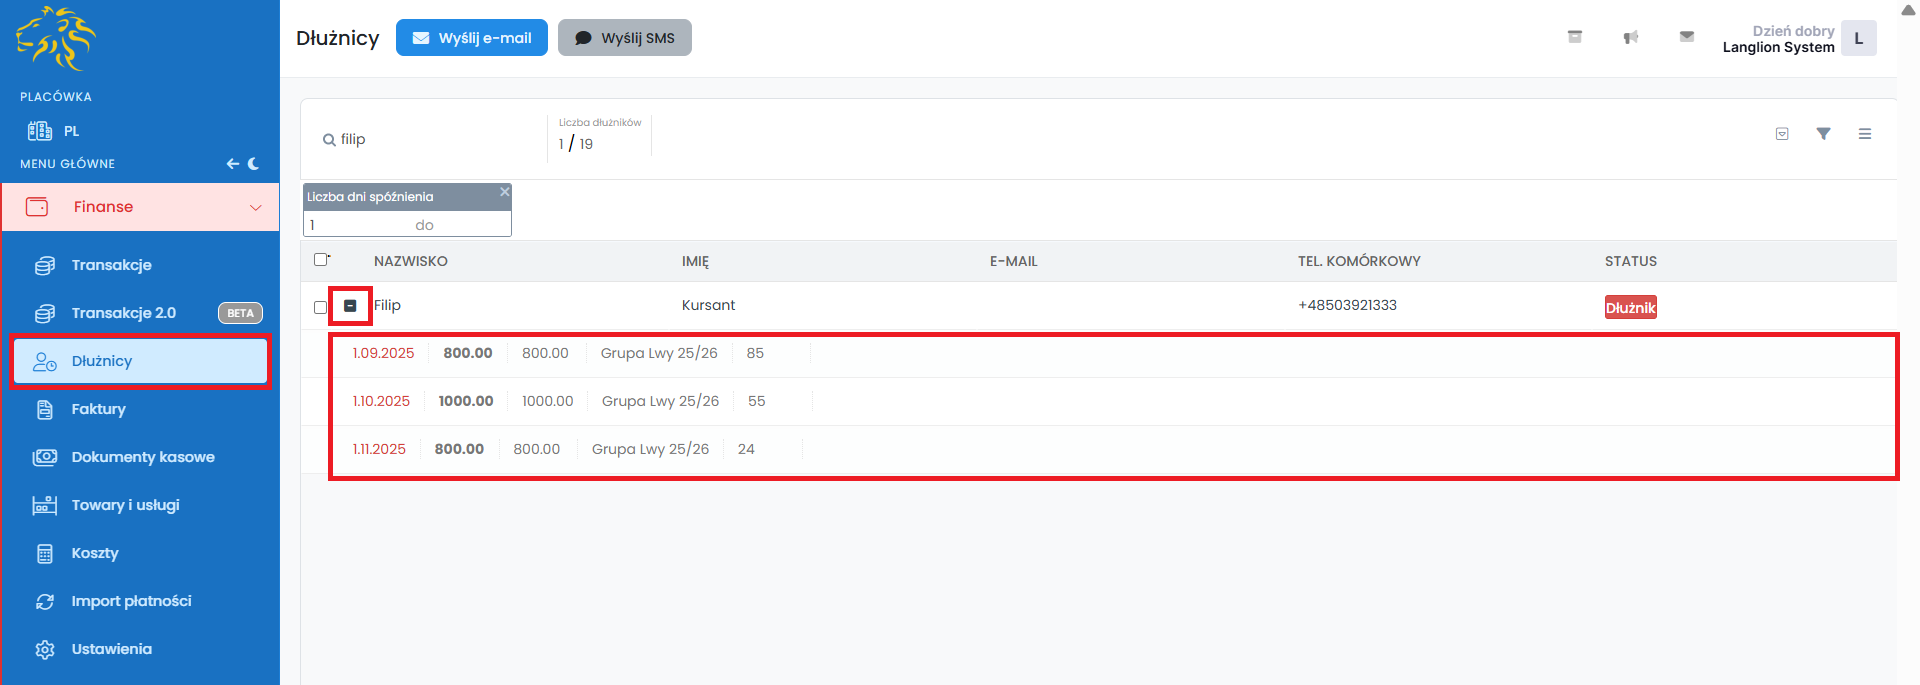Go to Dokumenty kasowe menu item
The height and width of the screenshot is (685, 1920).
click(x=142, y=457)
